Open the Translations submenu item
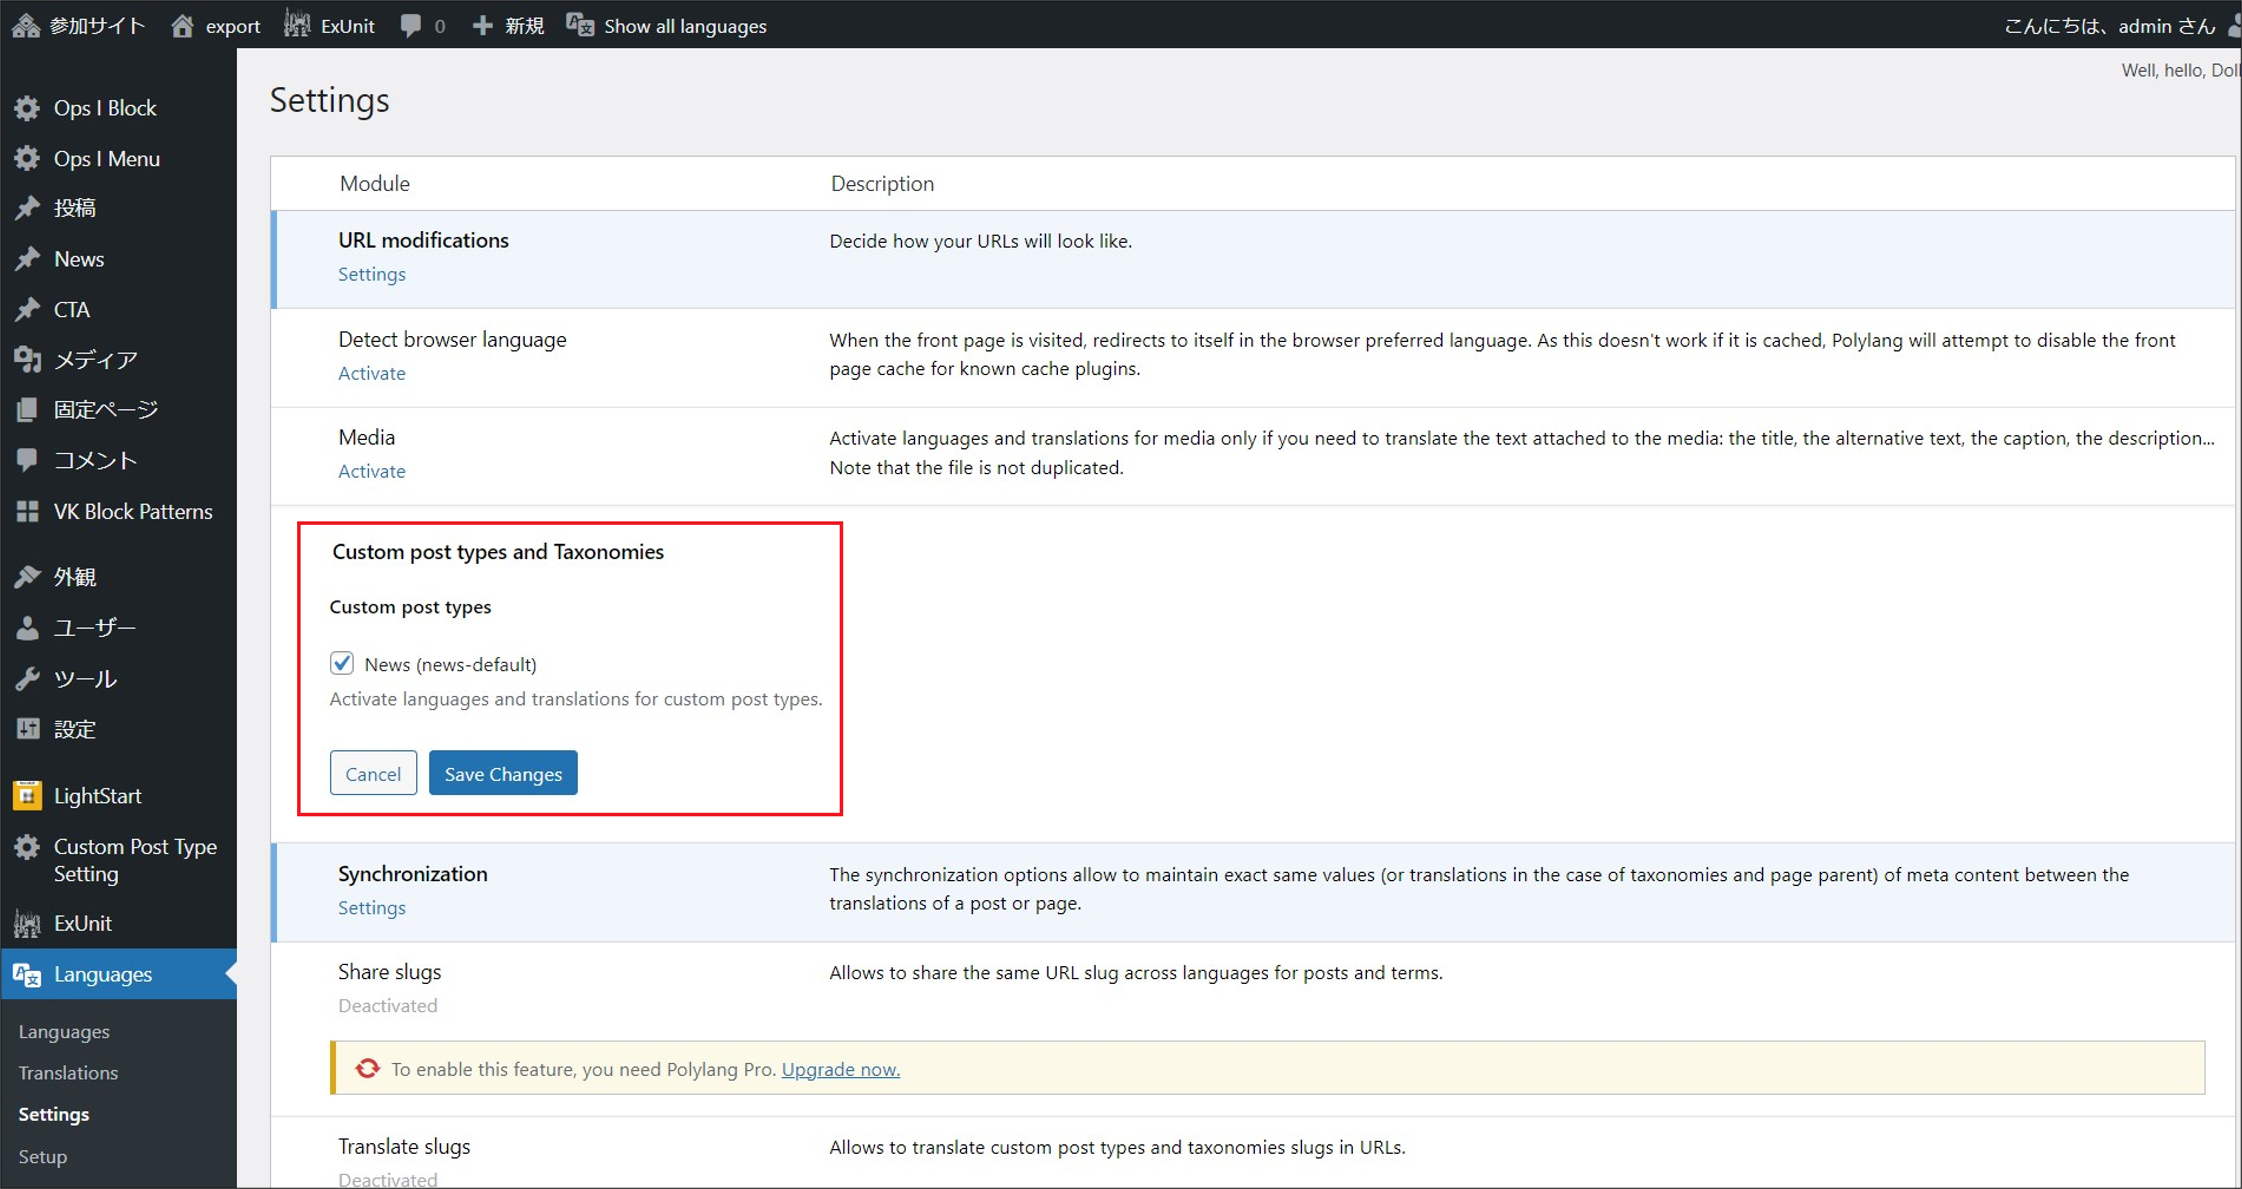This screenshot has width=2242, height=1189. [68, 1072]
